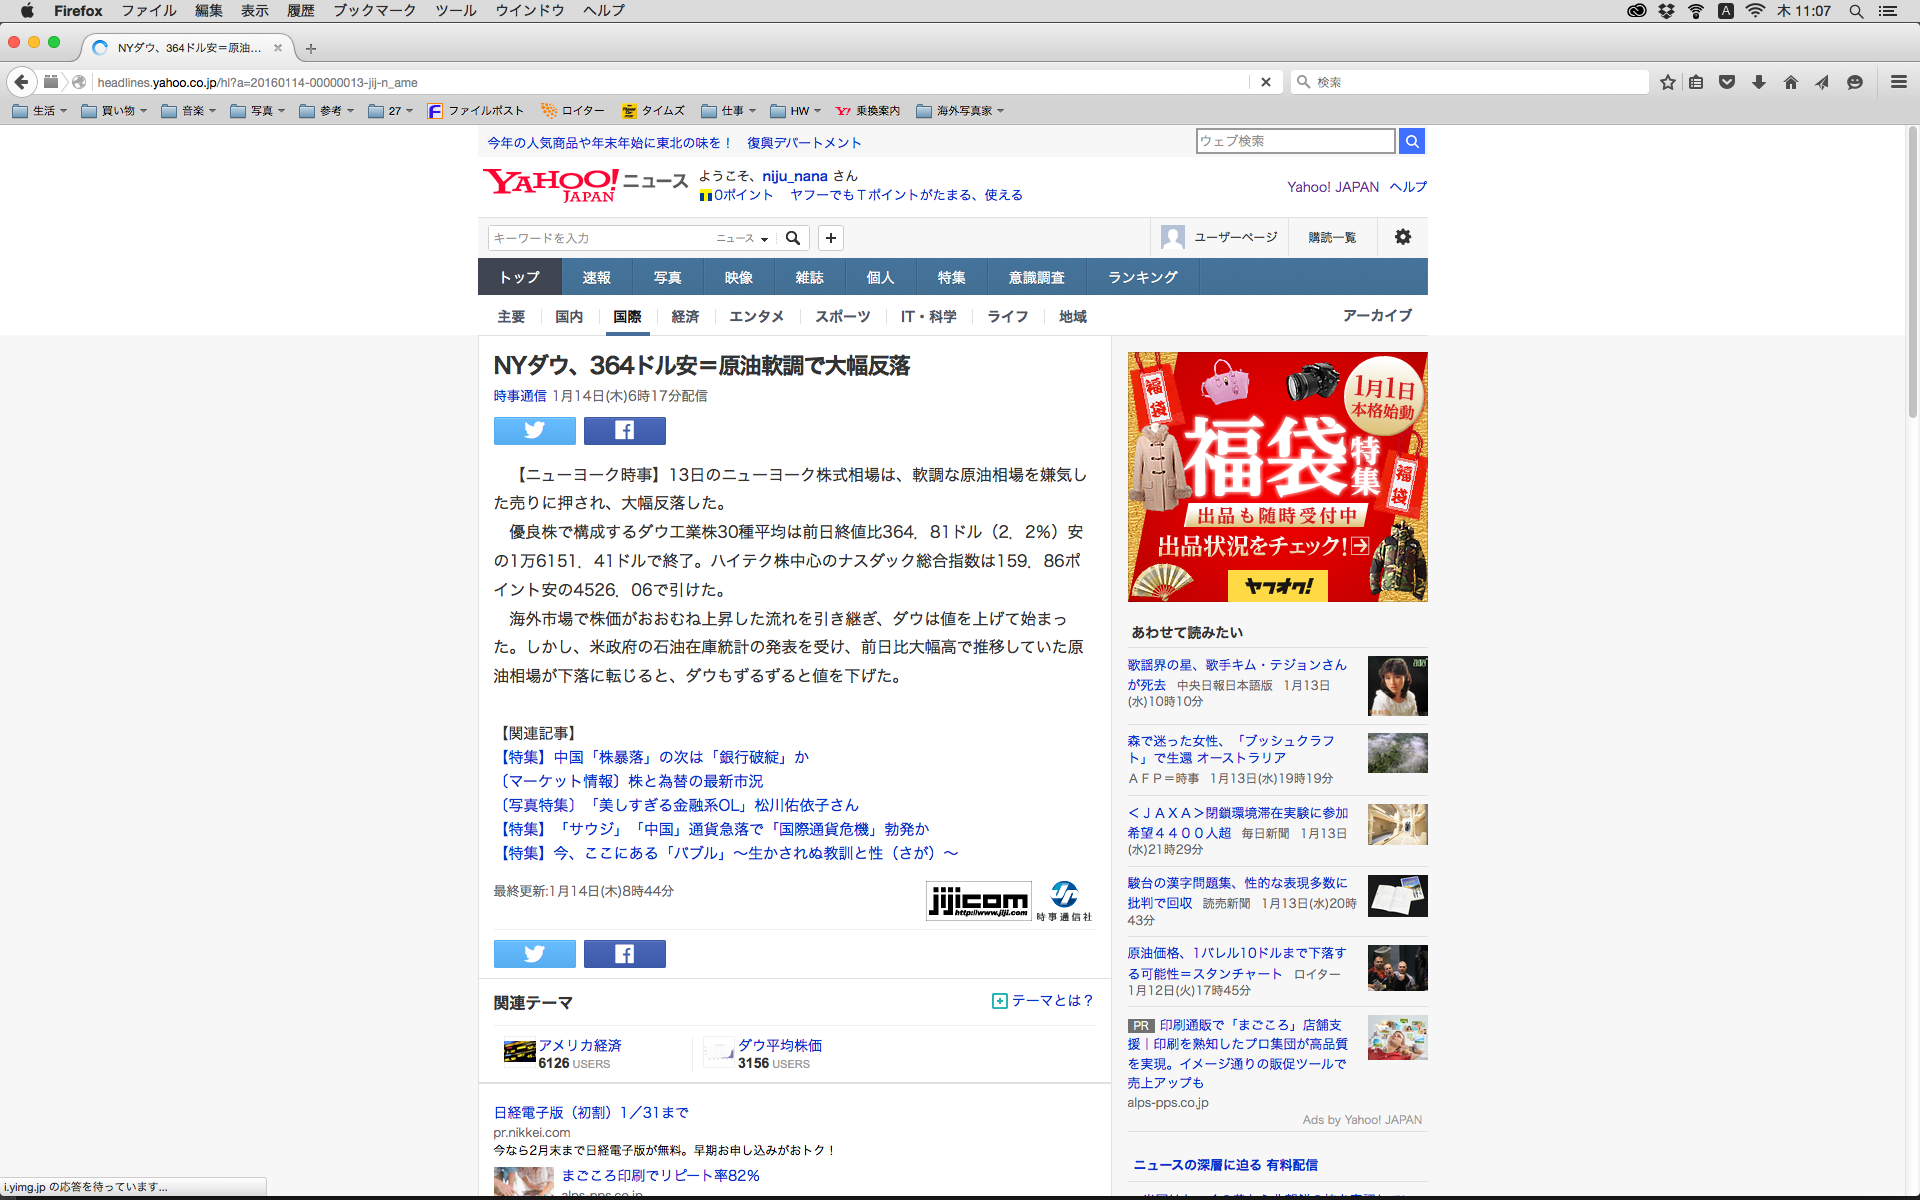This screenshot has width=1920, height=1200.
Task: Expand the ニュース search category dropdown
Action: point(741,238)
